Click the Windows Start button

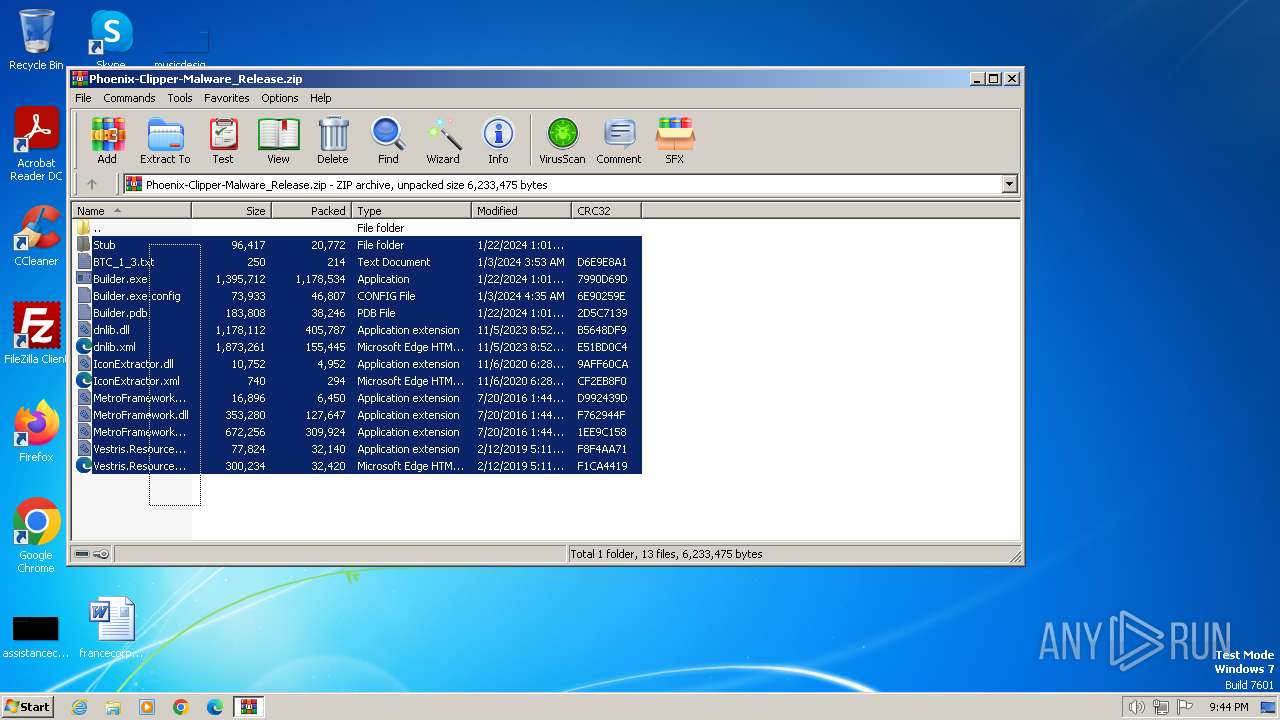pyautogui.click(x=27, y=706)
